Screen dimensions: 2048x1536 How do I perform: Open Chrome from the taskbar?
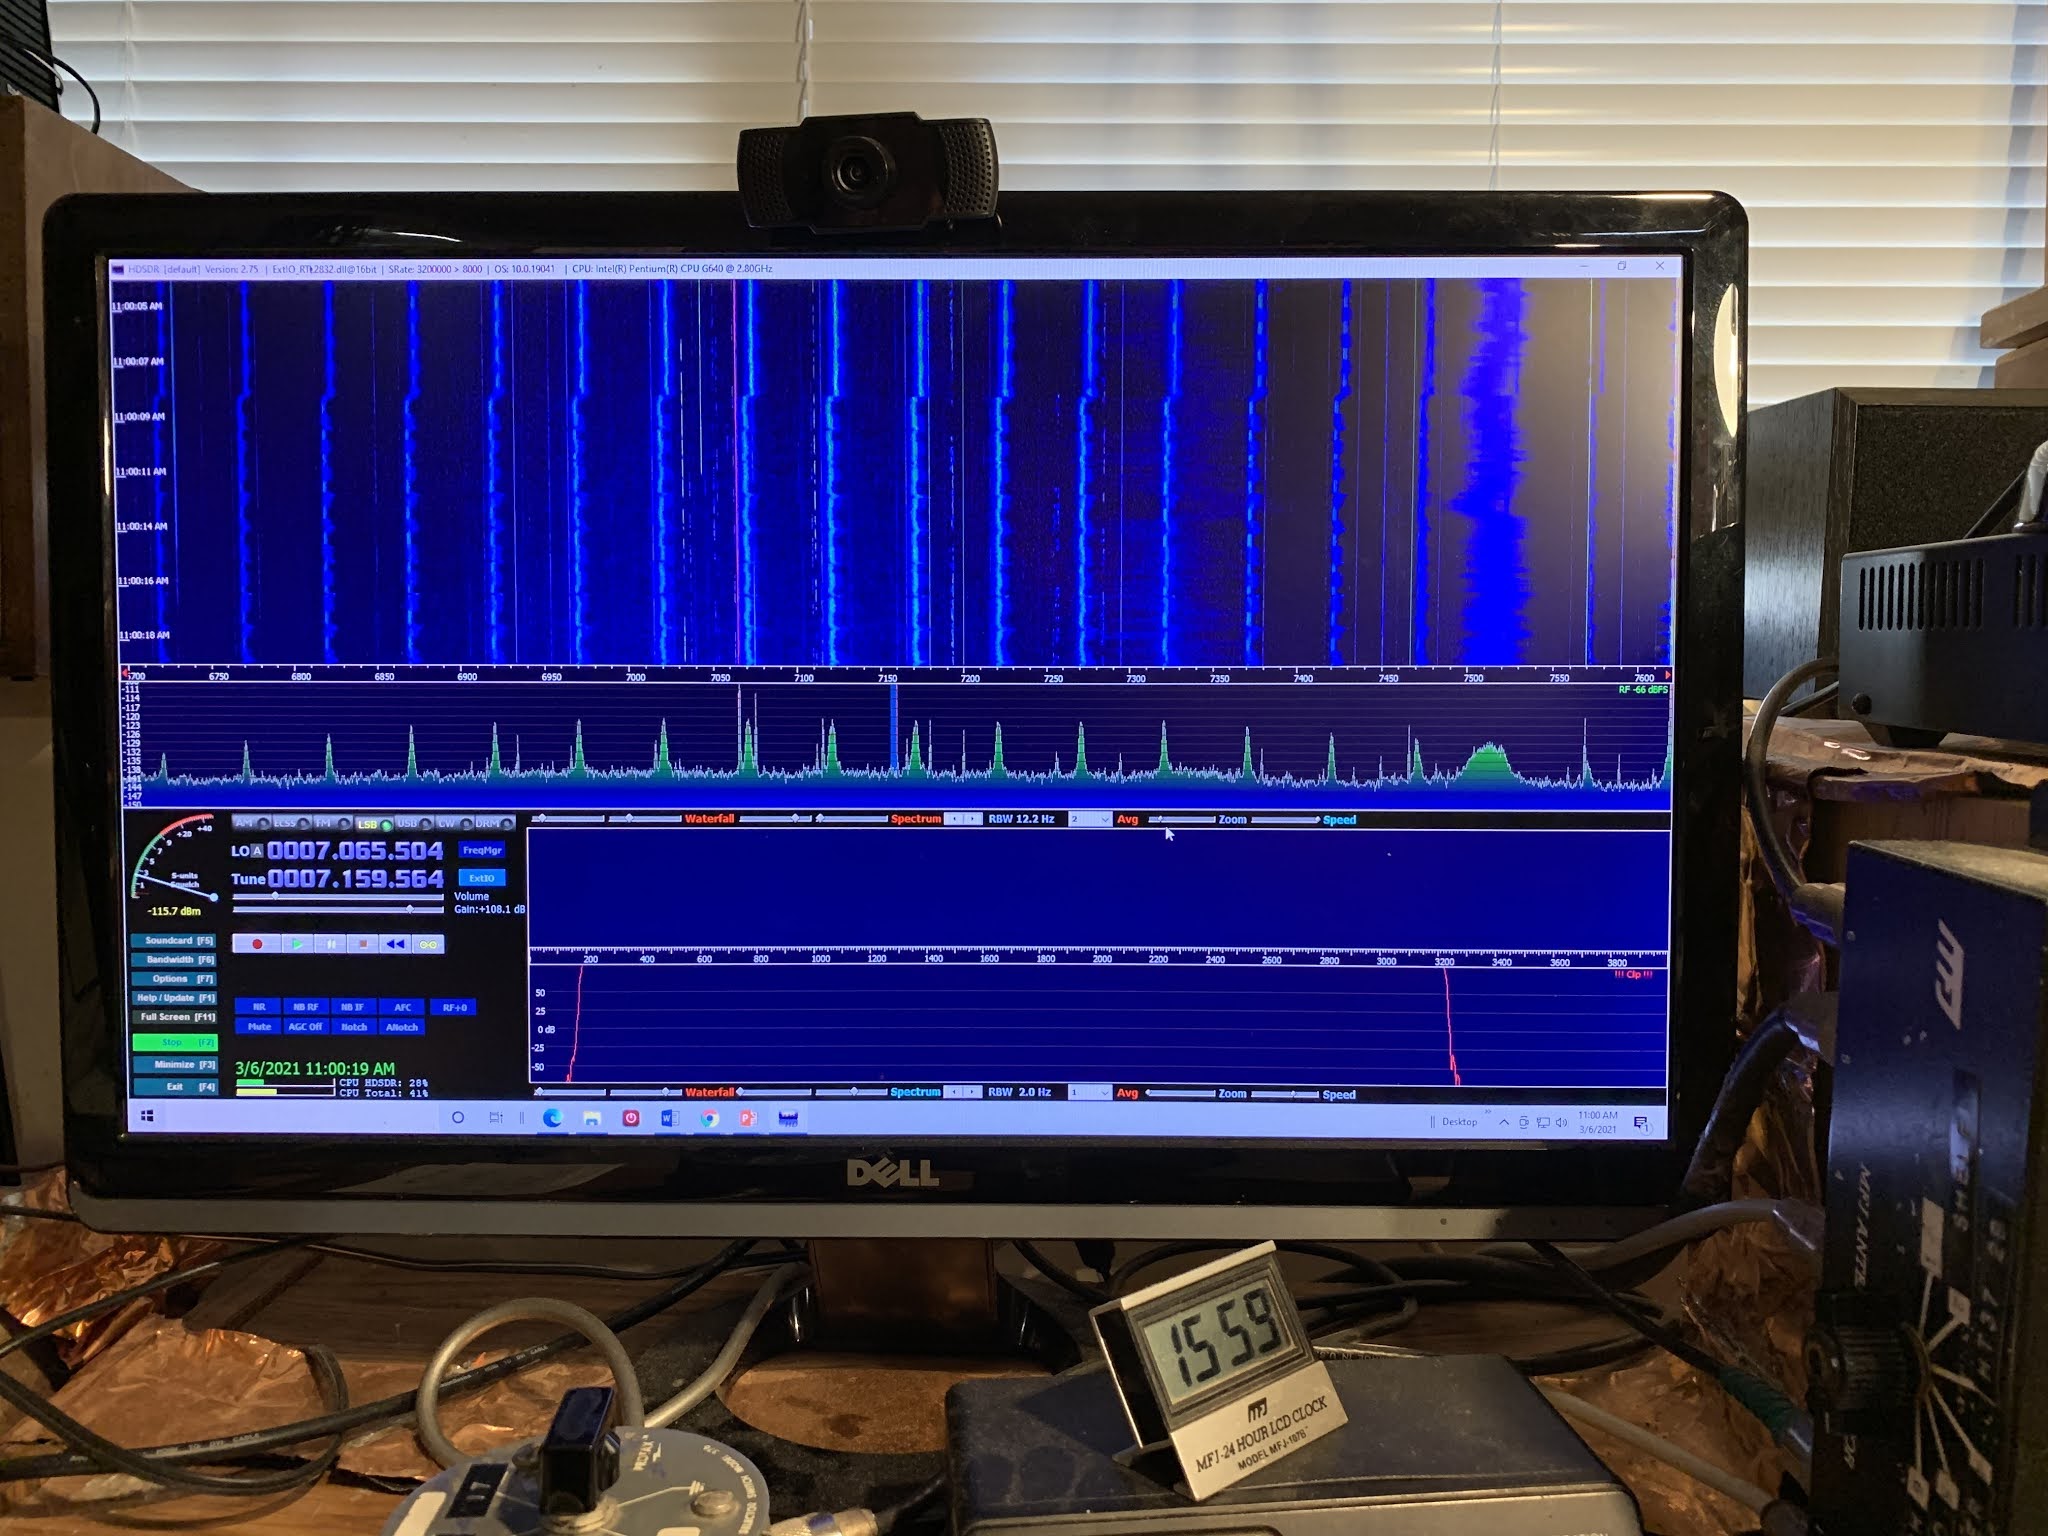[709, 1118]
